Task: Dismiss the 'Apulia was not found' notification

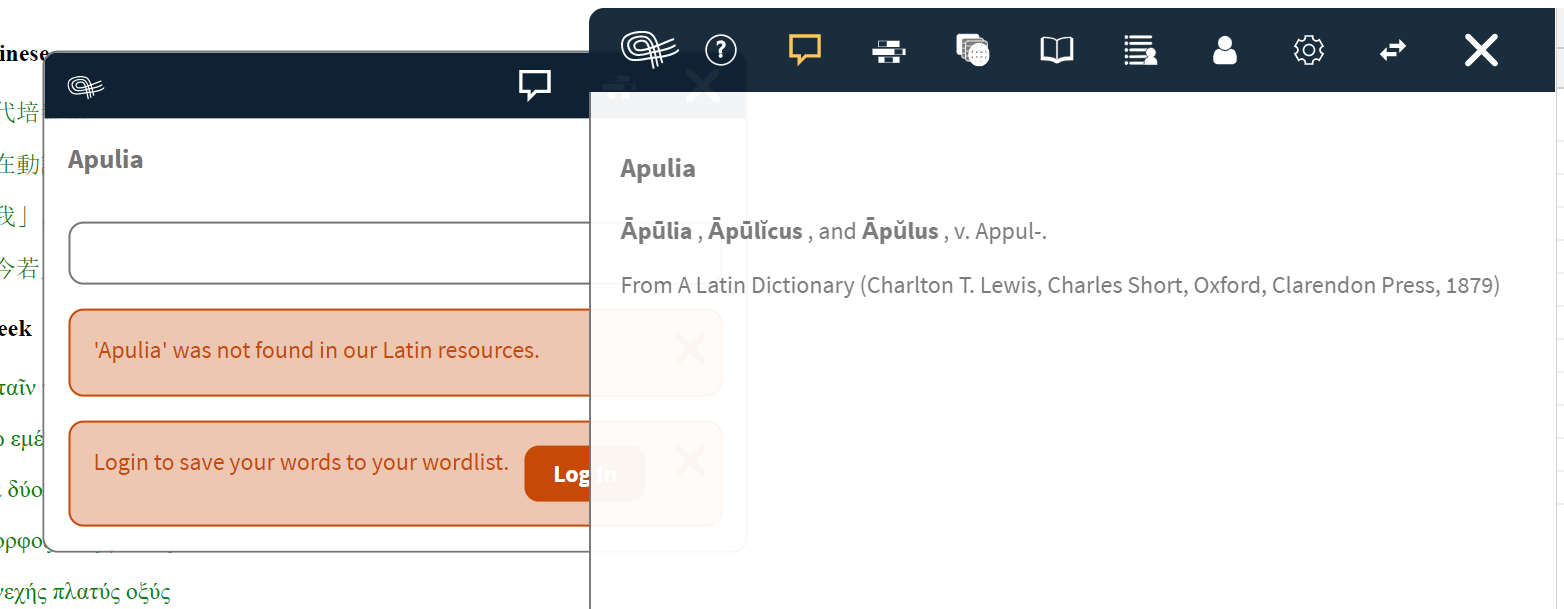Action: point(690,350)
